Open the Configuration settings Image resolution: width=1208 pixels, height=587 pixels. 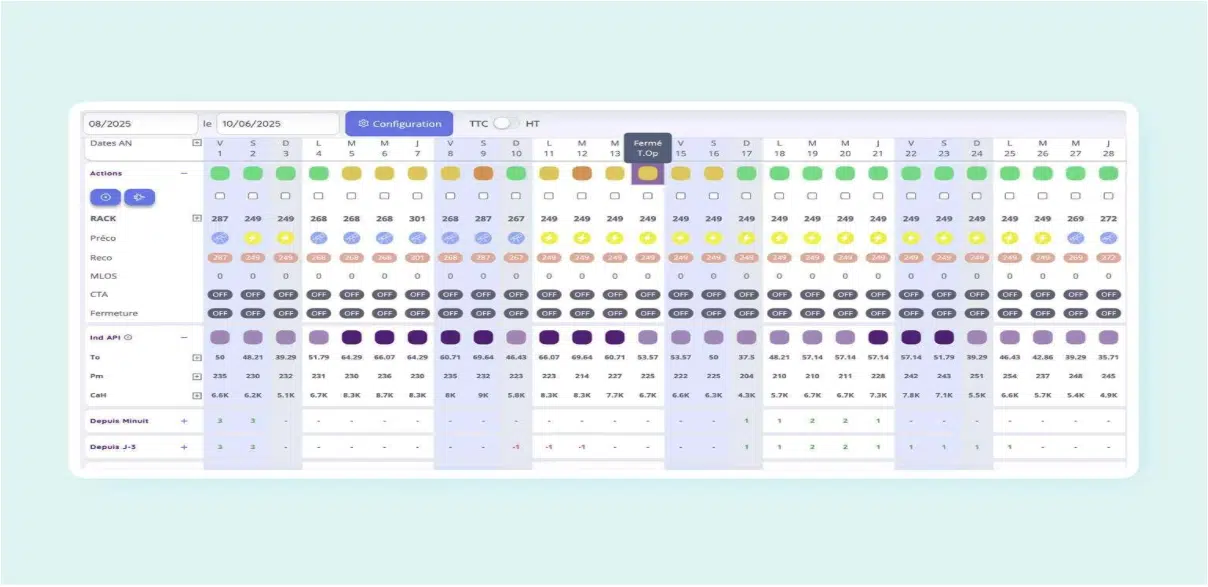[399, 124]
